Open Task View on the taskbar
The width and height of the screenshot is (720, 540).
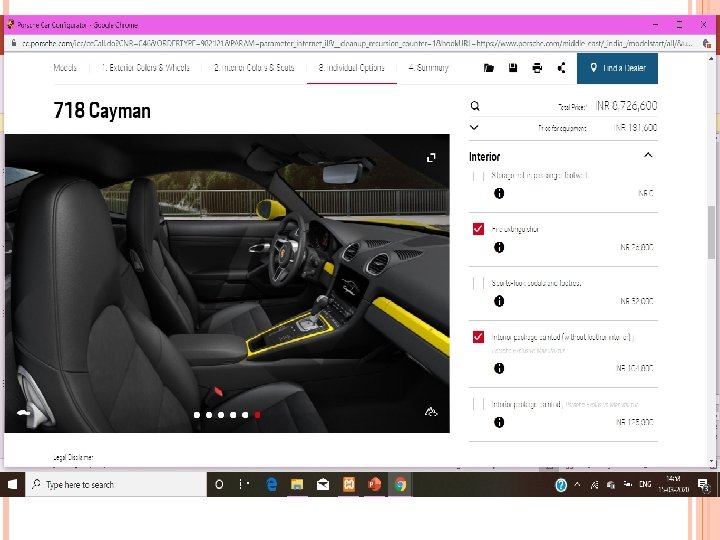click(x=244, y=484)
